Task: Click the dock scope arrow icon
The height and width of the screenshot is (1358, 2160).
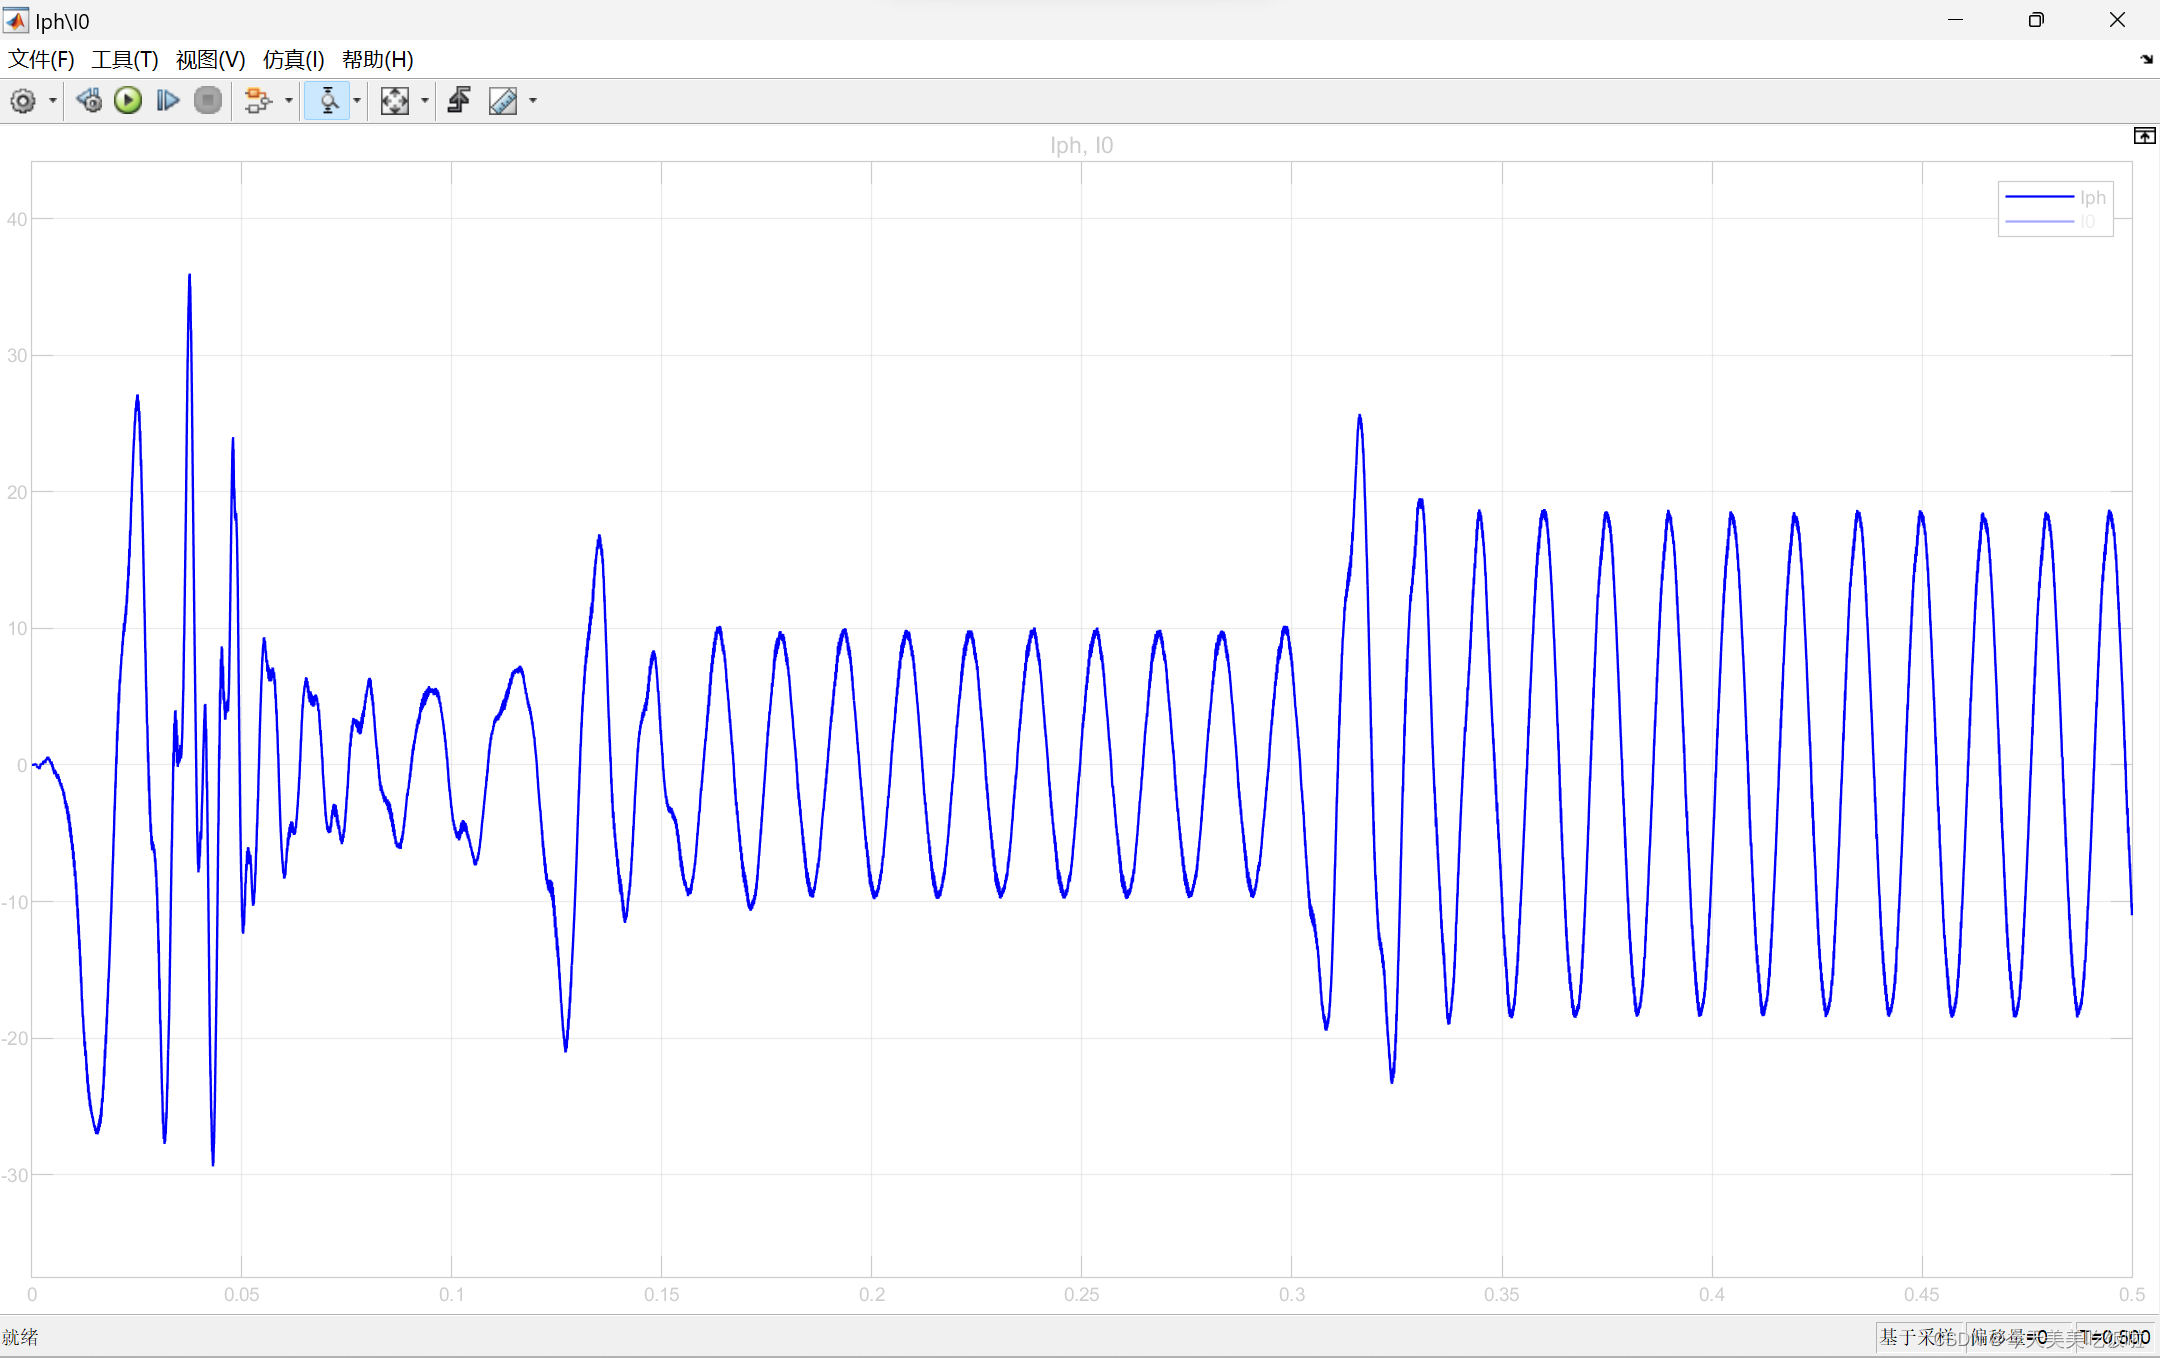Action: [x=2146, y=59]
